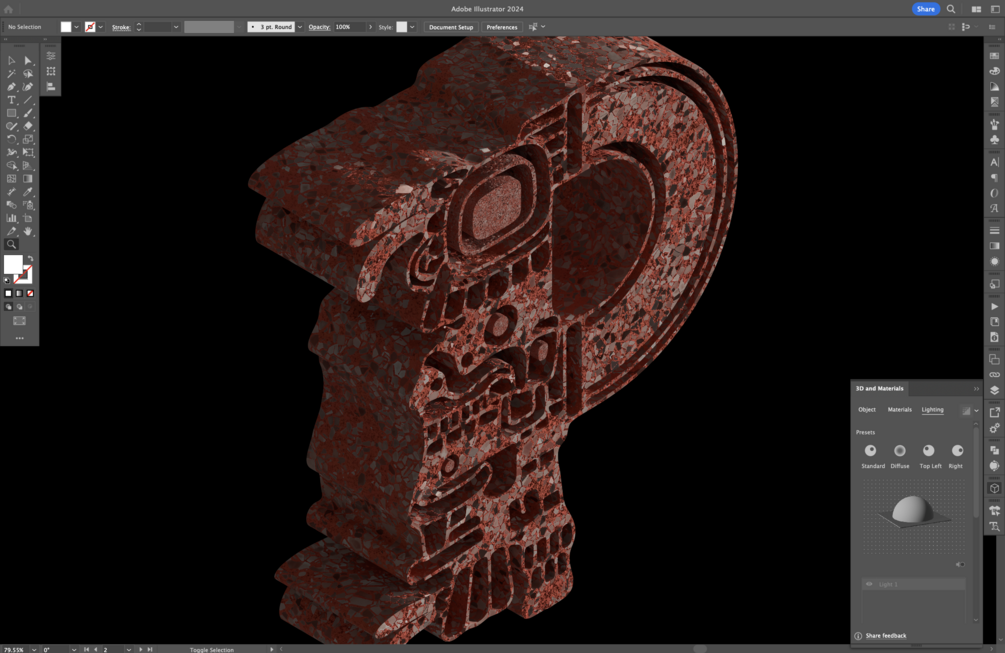Expand the Opacity slider arrow

370,27
